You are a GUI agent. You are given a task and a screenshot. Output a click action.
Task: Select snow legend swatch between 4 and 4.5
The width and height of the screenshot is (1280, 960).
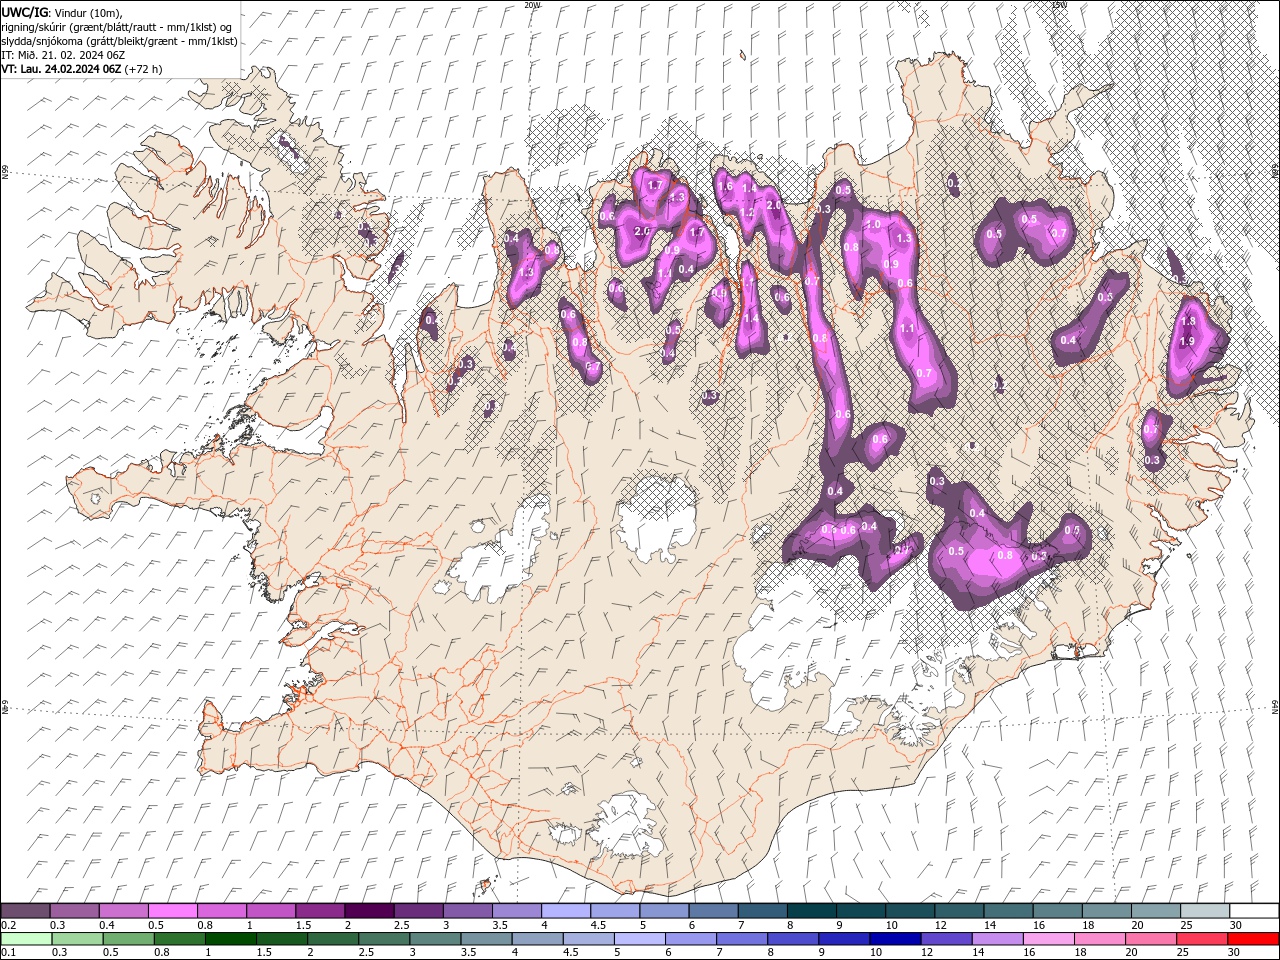(x=566, y=911)
